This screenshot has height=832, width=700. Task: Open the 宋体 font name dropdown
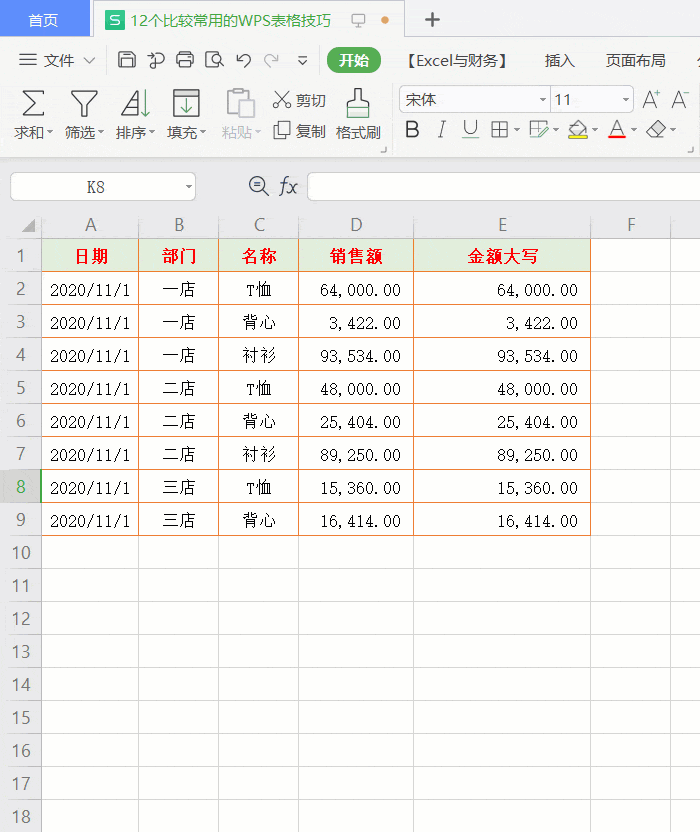(543, 100)
